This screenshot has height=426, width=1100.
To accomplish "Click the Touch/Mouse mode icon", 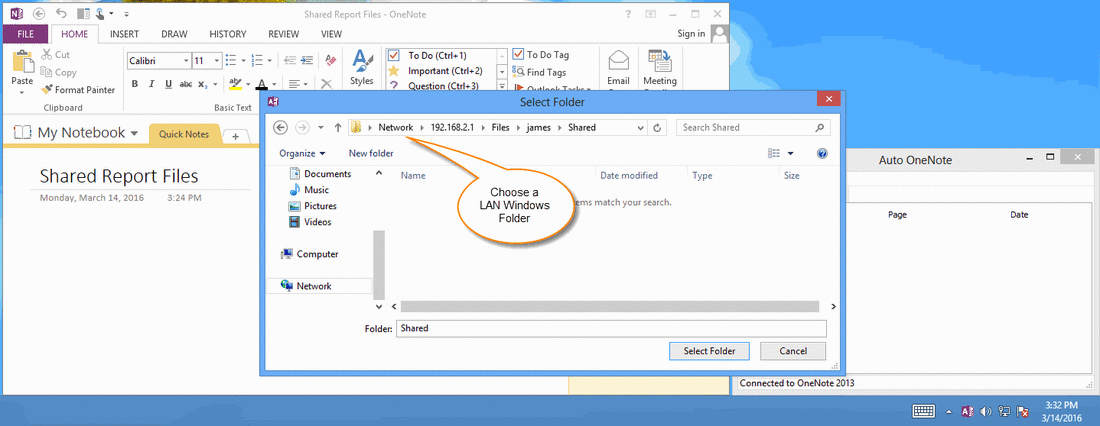I will (102, 13).
